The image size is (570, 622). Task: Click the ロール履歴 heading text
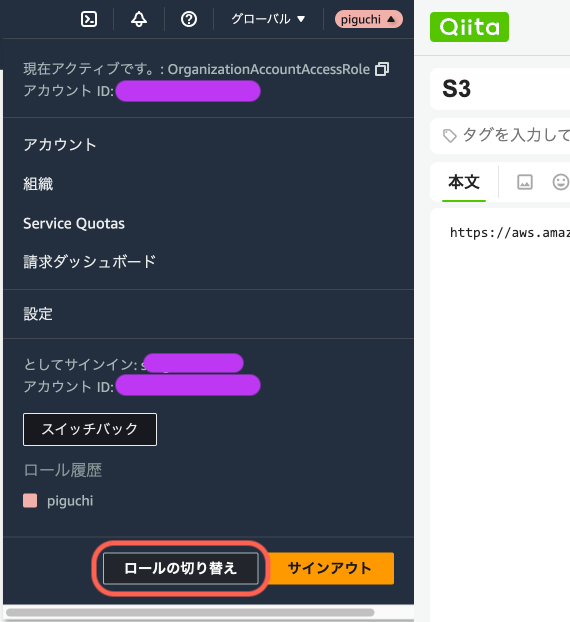[62, 470]
